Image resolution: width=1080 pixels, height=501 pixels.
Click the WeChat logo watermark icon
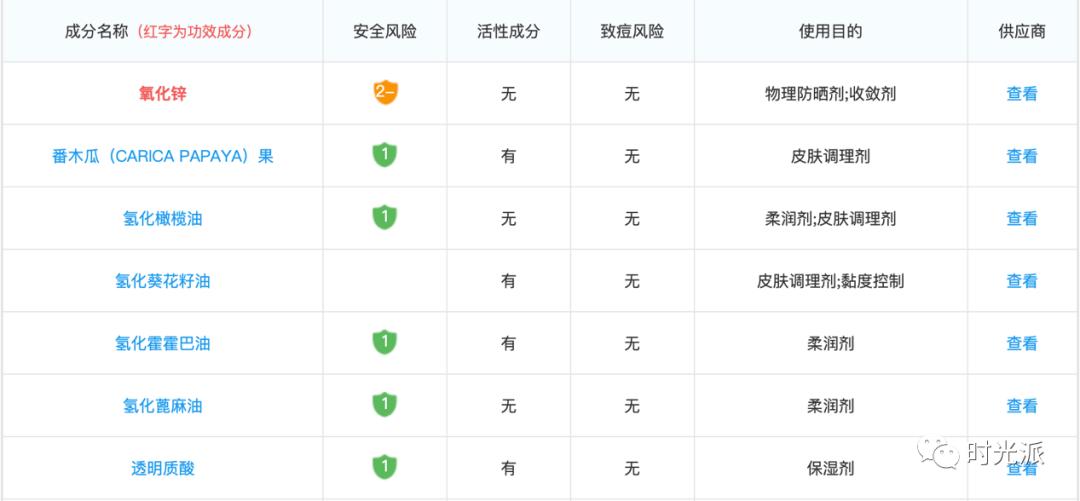tap(937, 455)
